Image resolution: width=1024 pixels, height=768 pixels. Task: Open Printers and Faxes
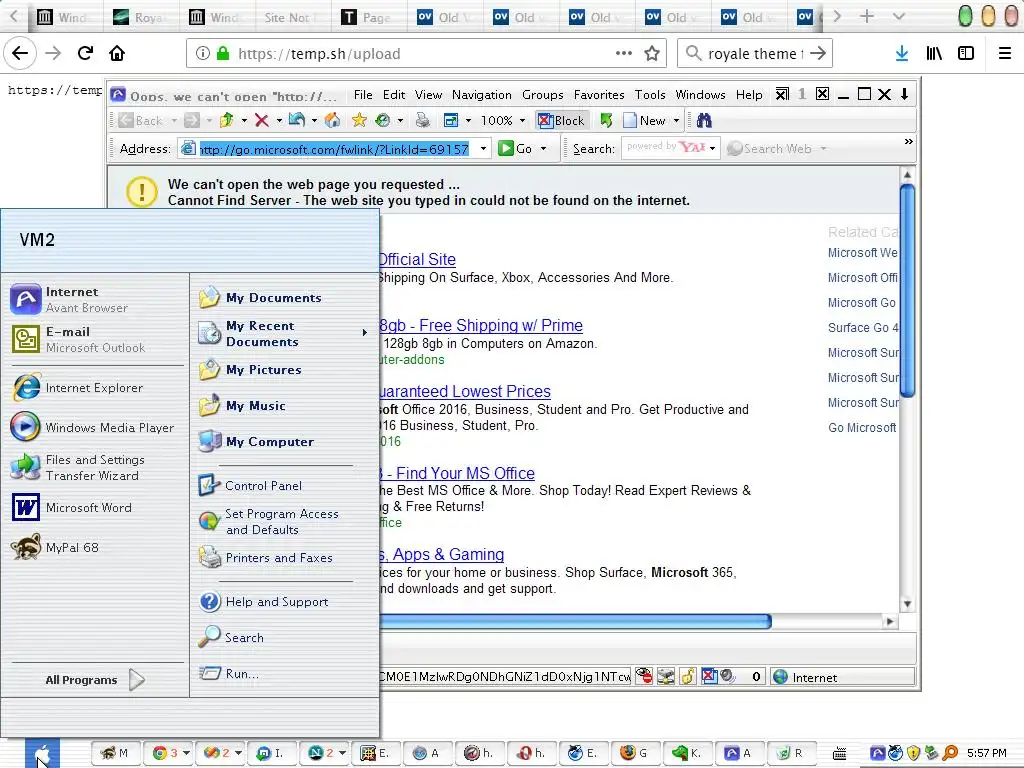266,558
